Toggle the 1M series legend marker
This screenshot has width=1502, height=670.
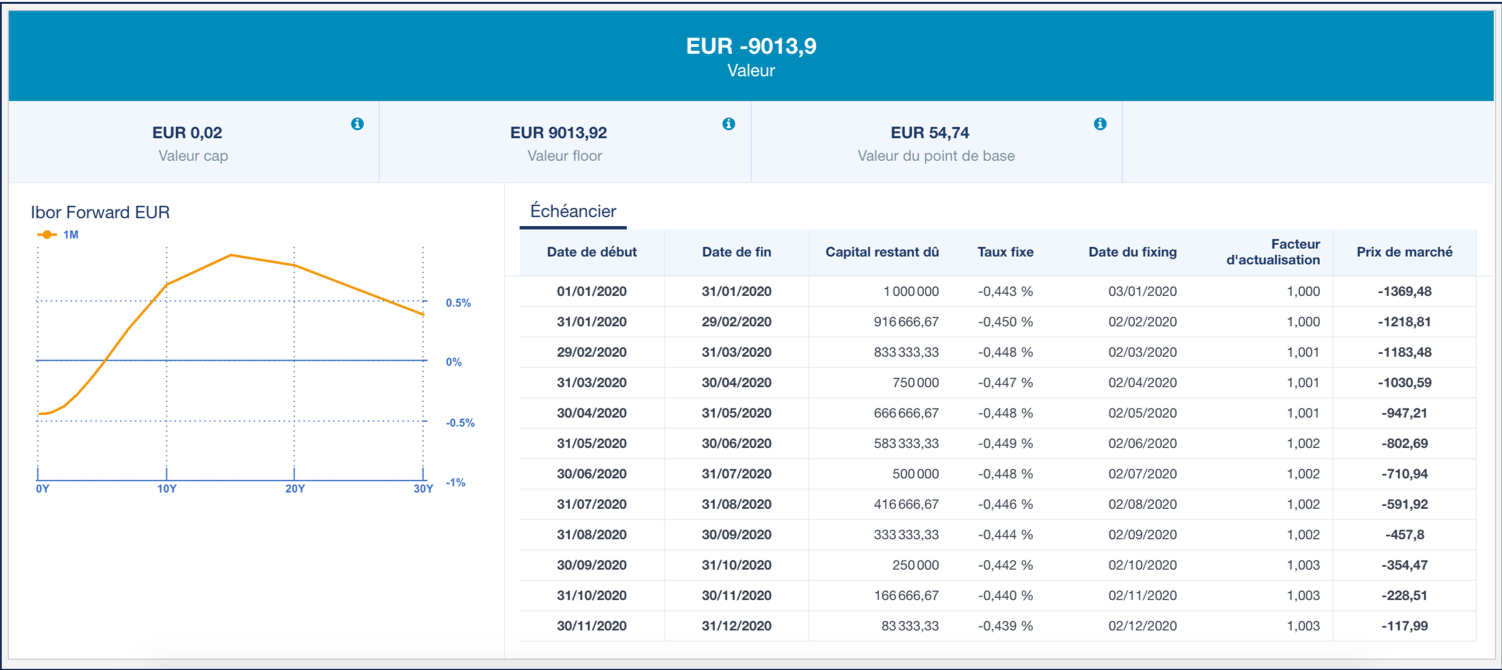(x=47, y=234)
